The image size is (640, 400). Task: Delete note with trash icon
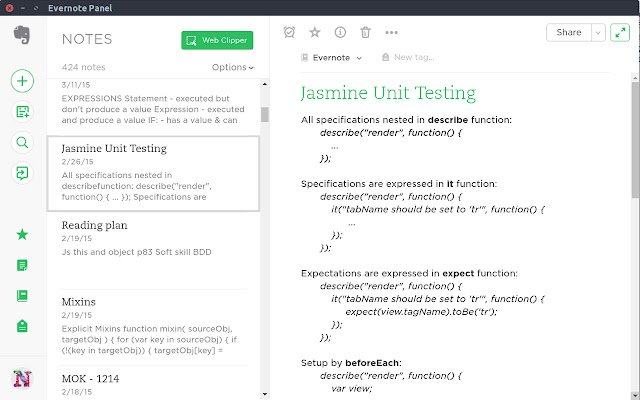(365, 32)
